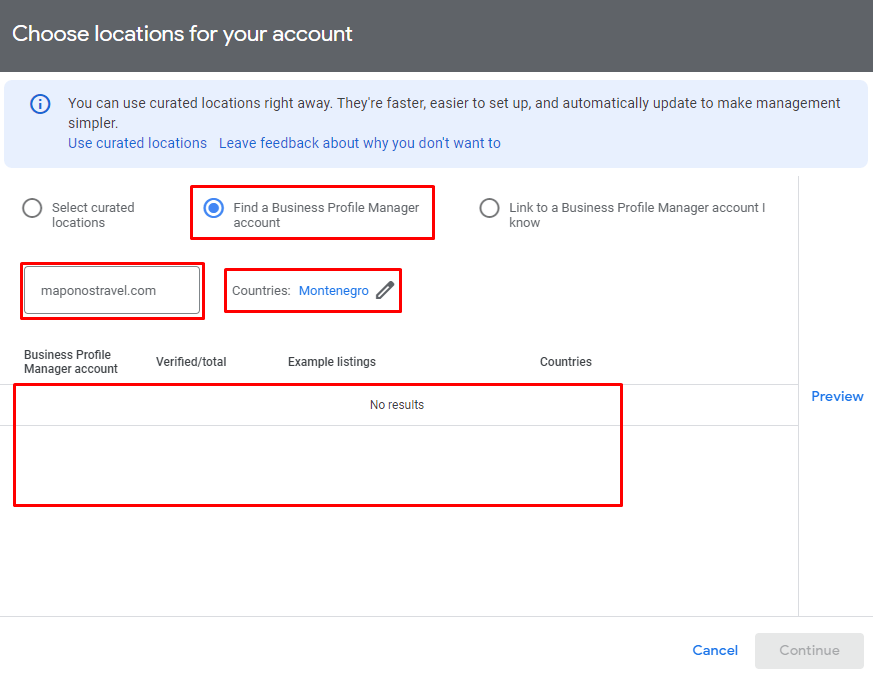Click the Countries: label
Image resolution: width=873 pixels, height=684 pixels.
[x=261, y=291]
